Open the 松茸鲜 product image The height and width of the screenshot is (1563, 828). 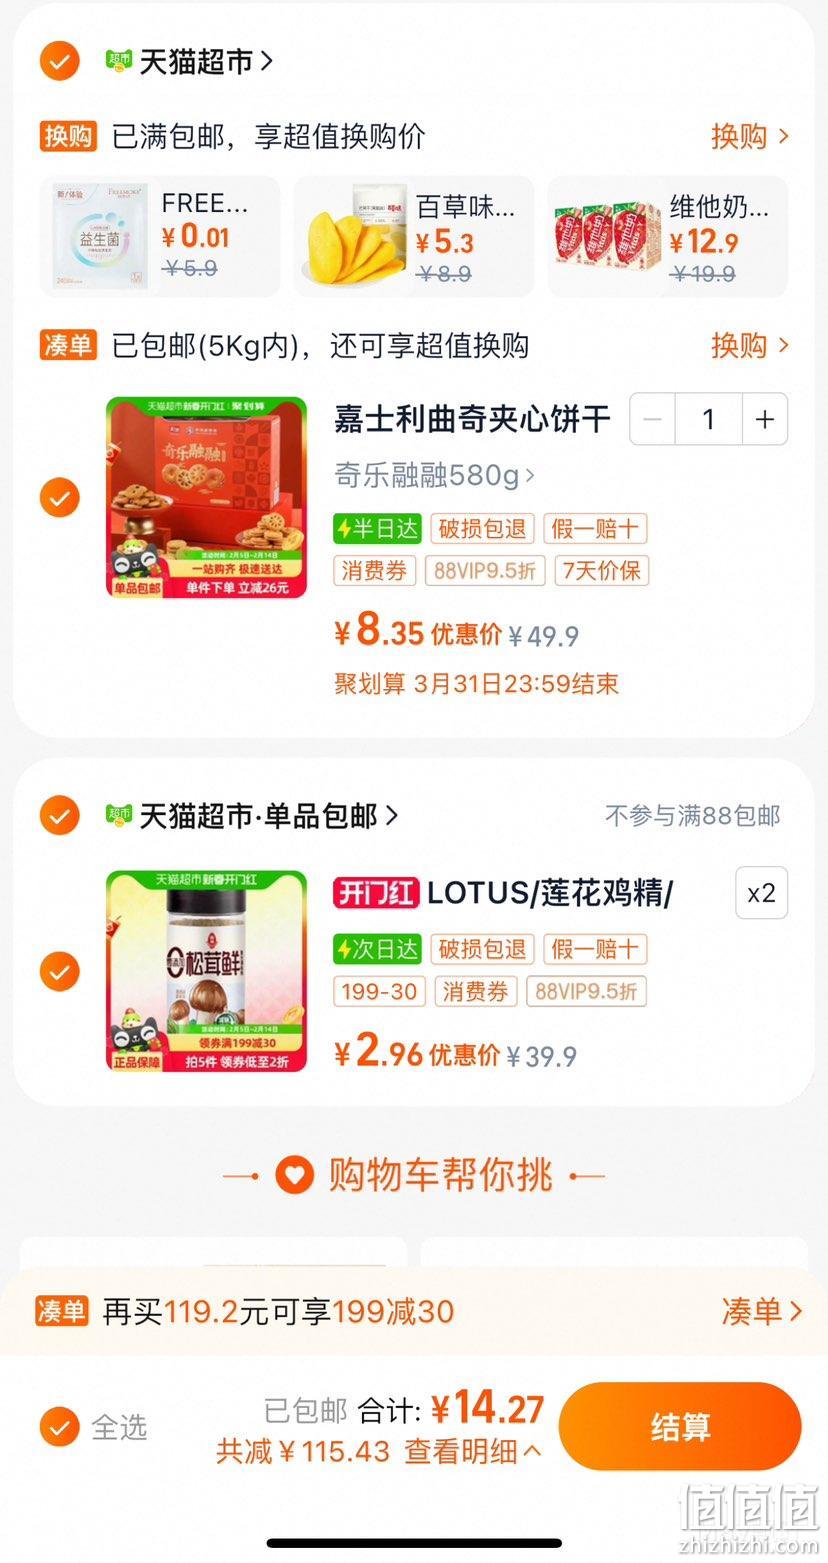coord(207,971)
